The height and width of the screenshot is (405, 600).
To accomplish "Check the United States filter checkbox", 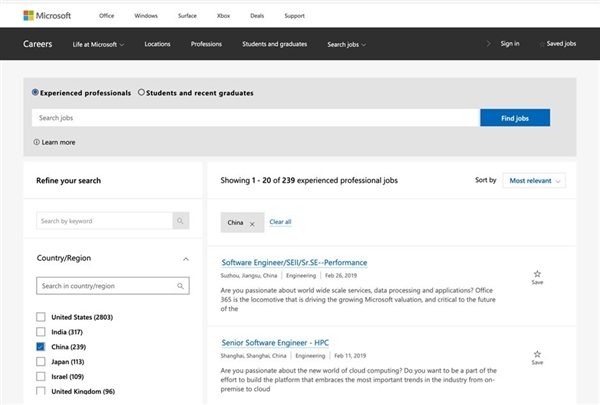I will [41, 317].
